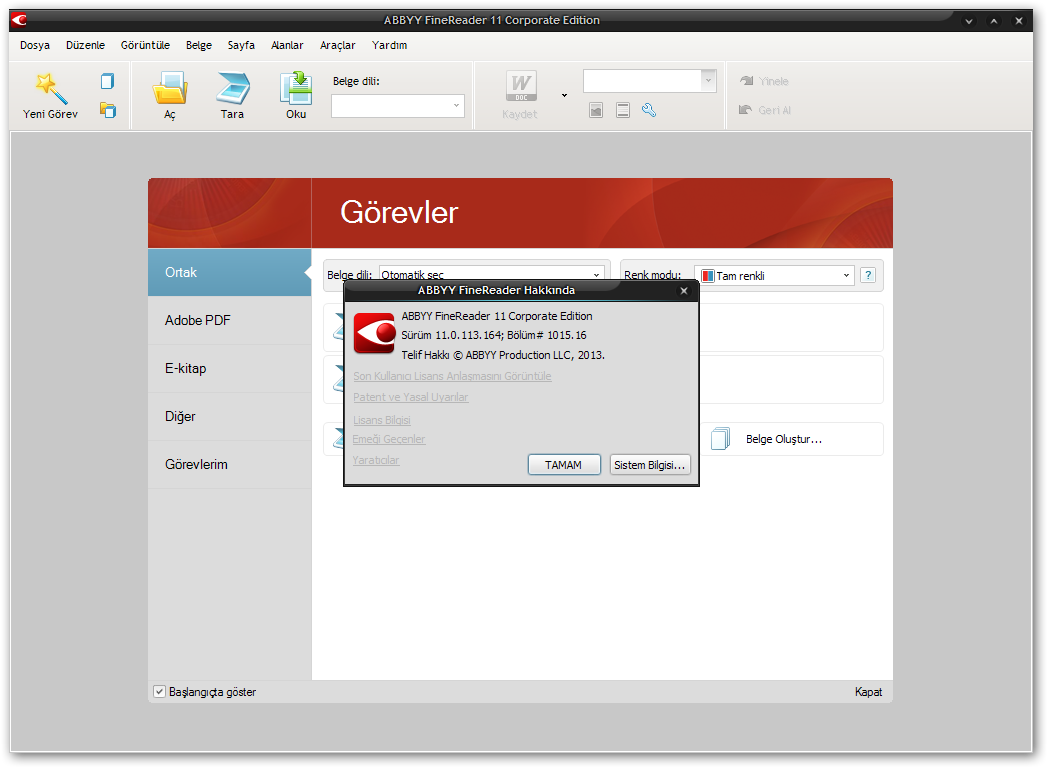
Task: Select the Görevlerim tasks tab
Action: [229, 465]
